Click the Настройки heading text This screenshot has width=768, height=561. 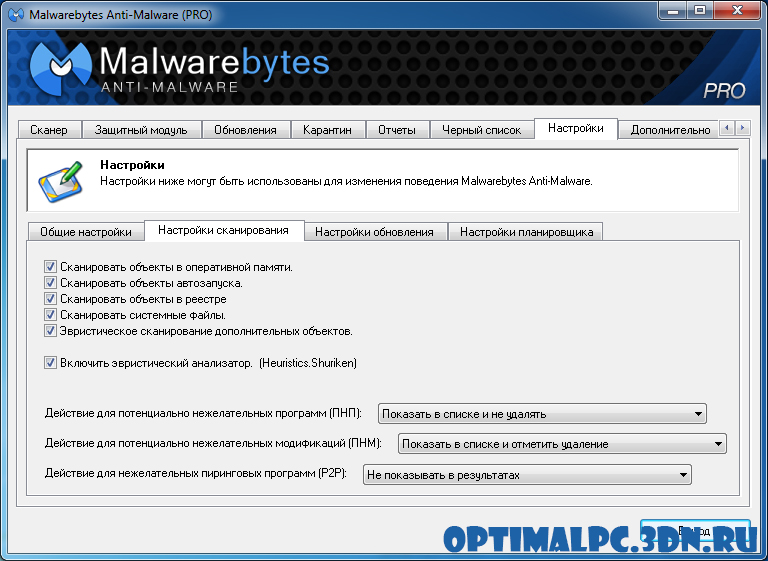point(132,165)
